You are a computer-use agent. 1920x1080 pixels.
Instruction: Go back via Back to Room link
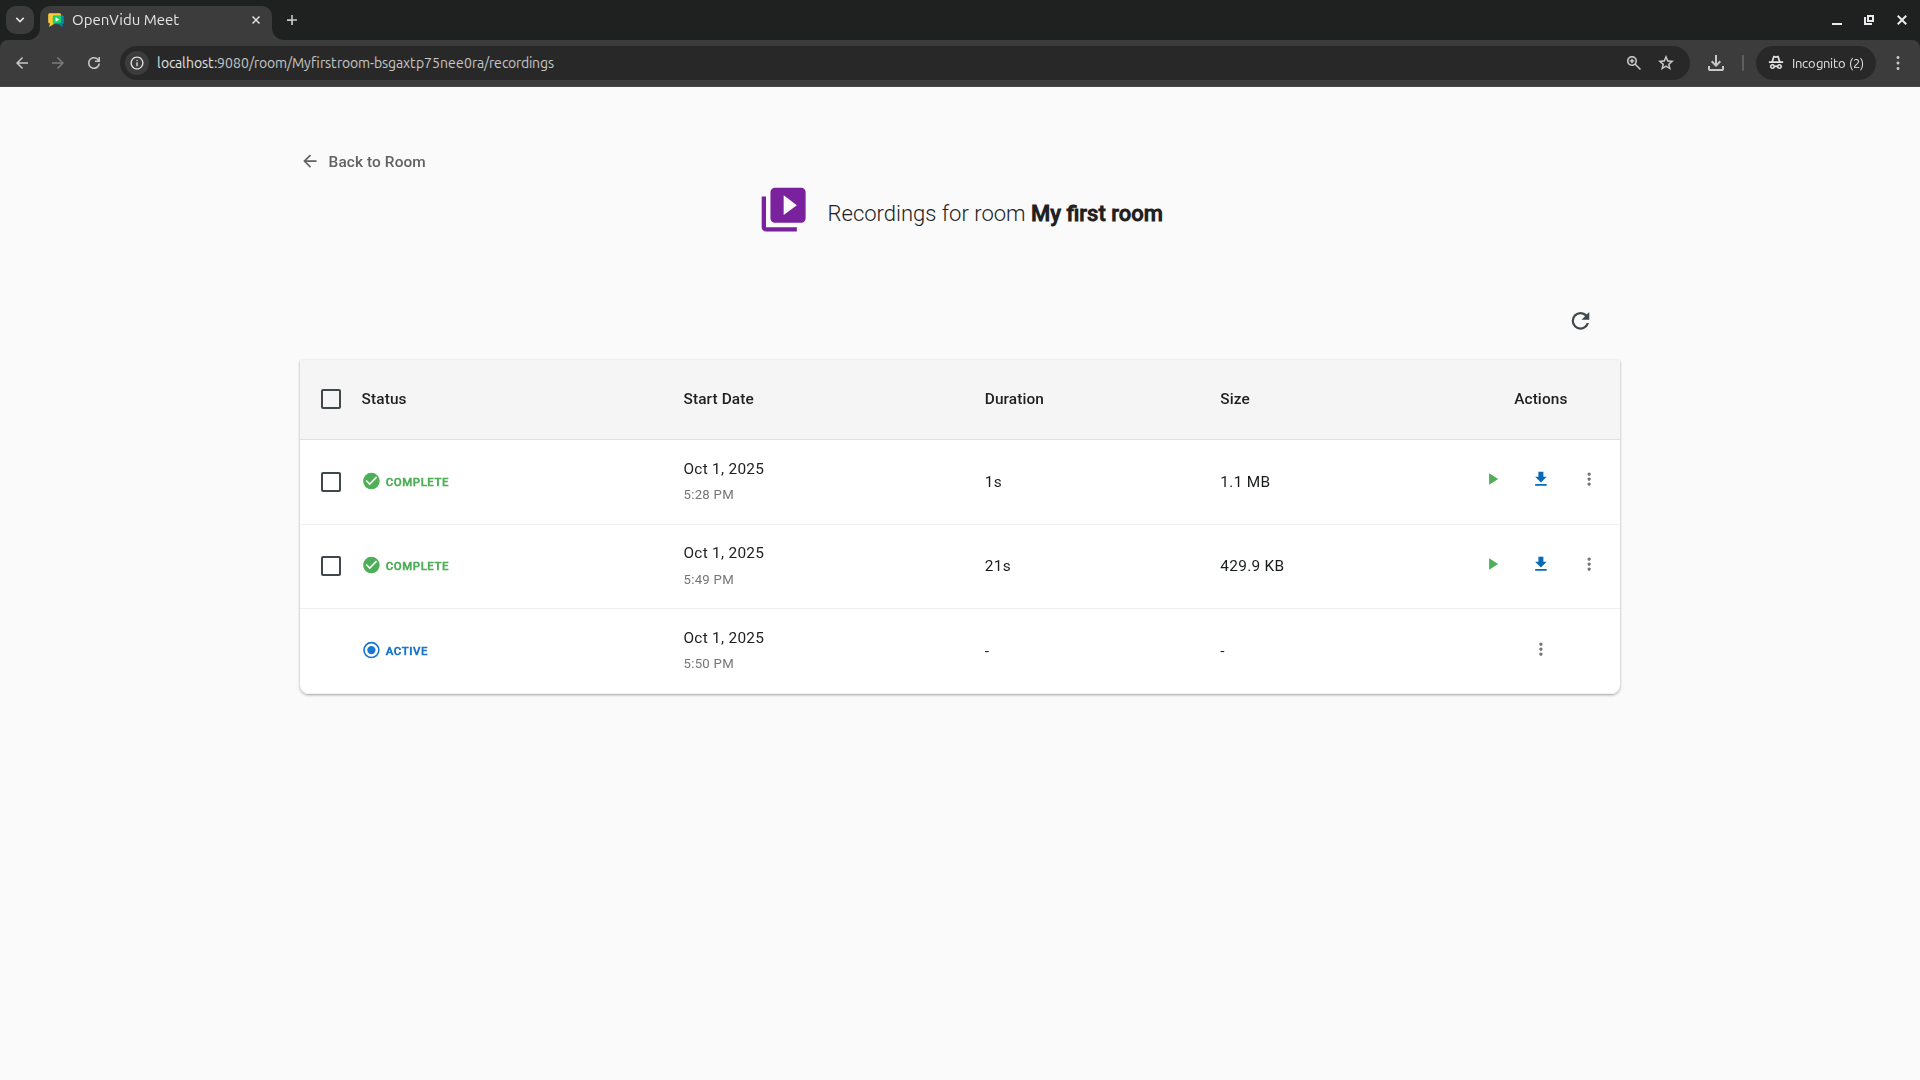[364, 162]
